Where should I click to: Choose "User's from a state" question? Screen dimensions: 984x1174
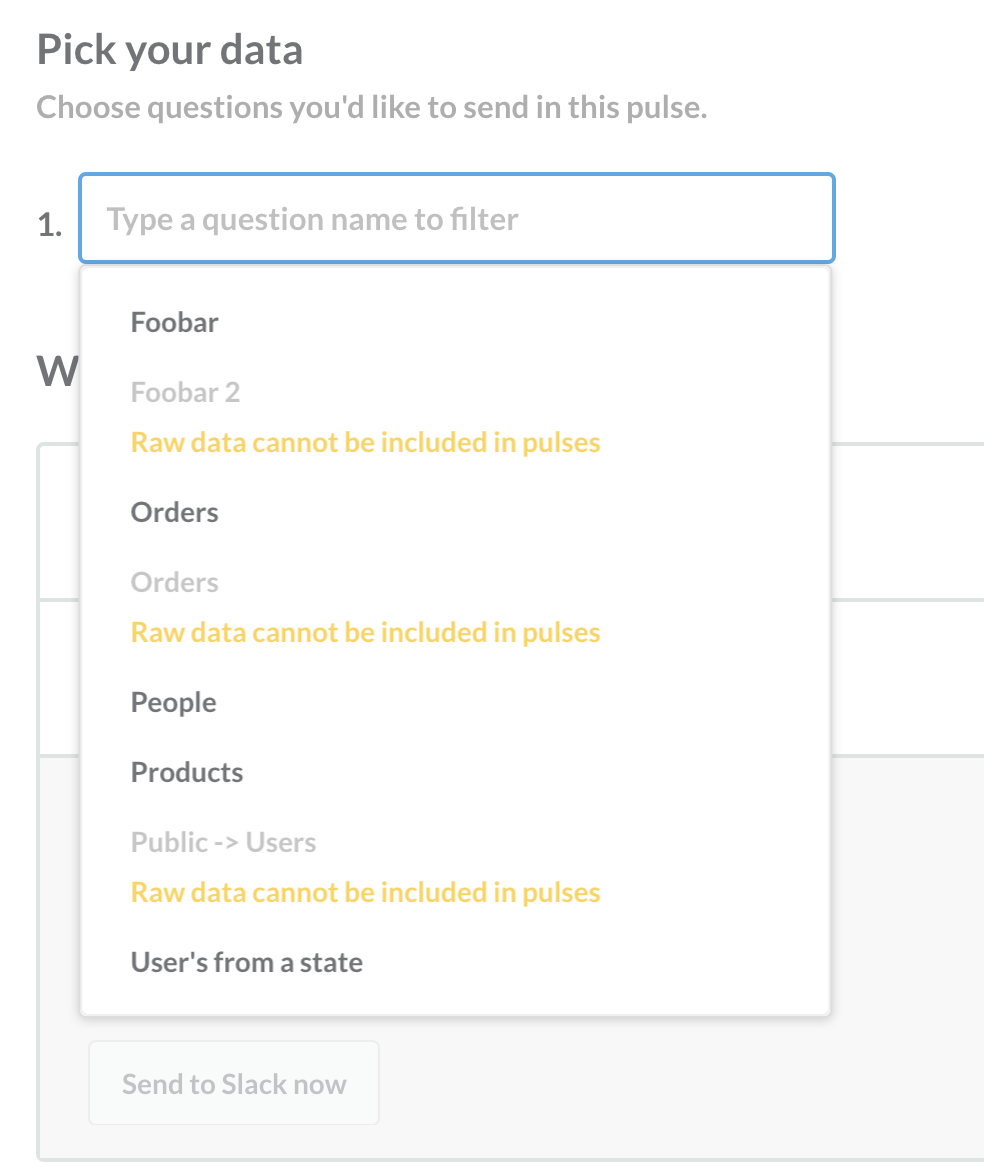click(246, 962)
